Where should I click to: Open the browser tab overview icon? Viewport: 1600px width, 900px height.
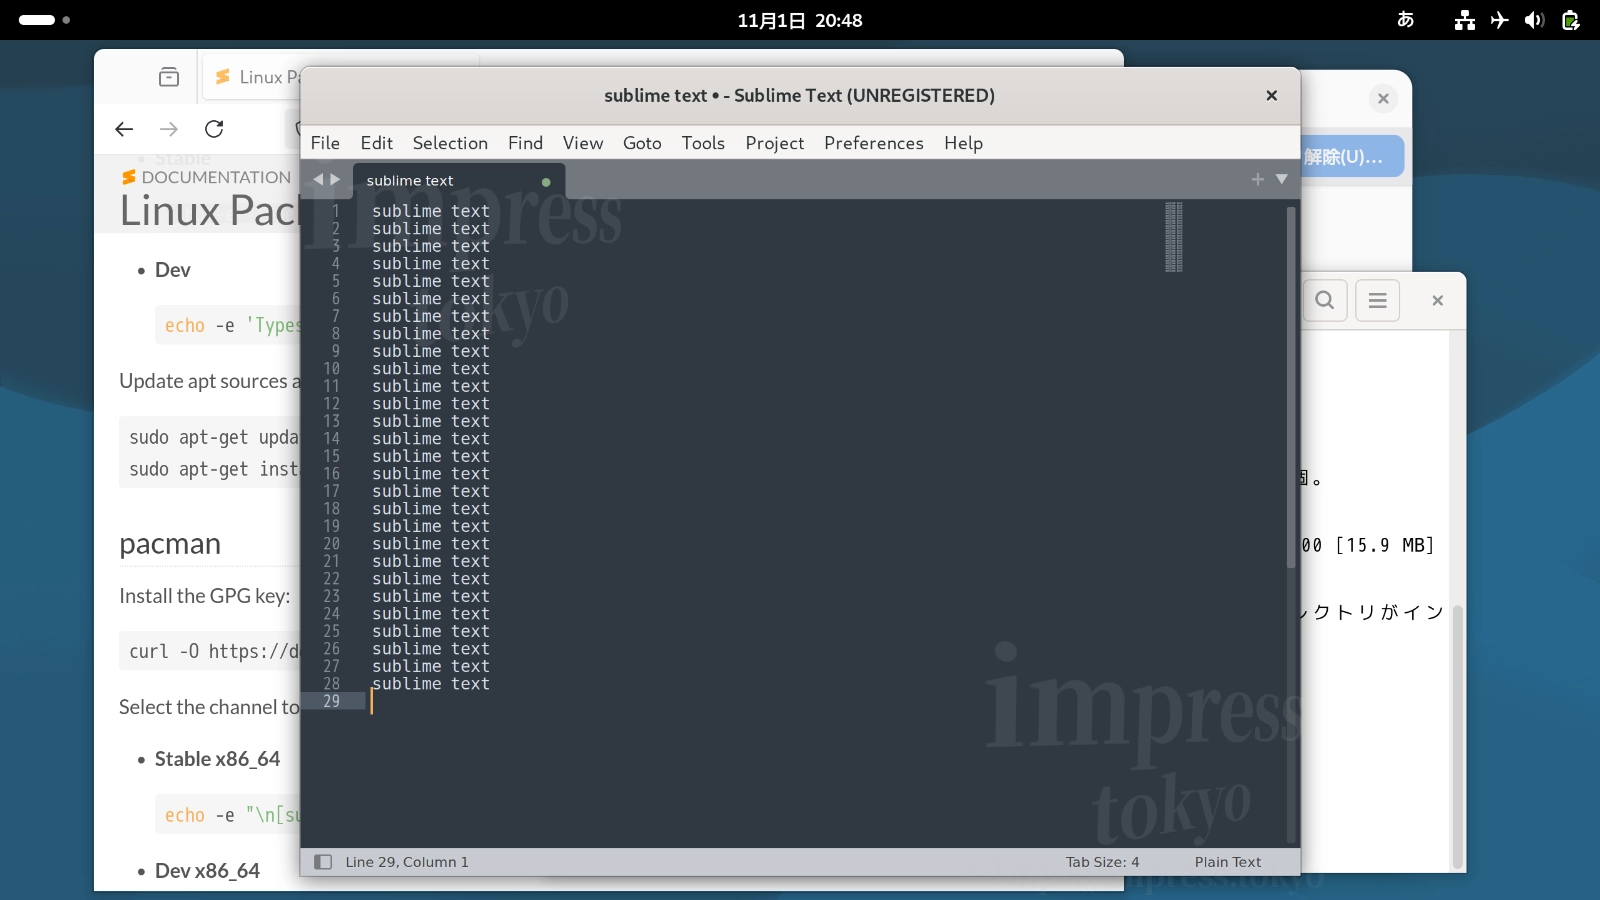[x=169, y=77]
